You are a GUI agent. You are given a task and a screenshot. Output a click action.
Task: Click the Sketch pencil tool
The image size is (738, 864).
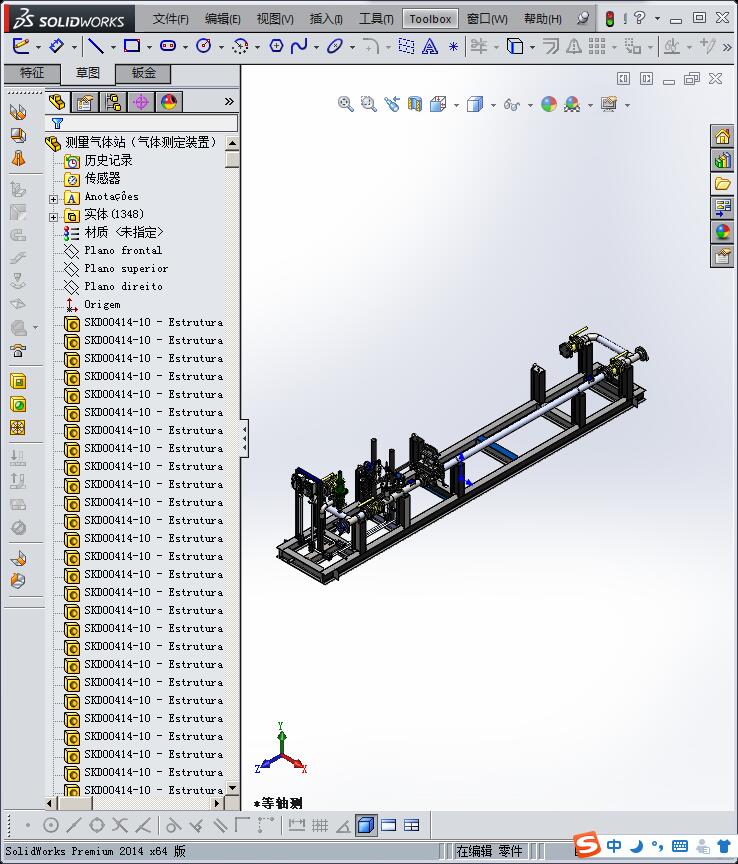pos(21,46)
